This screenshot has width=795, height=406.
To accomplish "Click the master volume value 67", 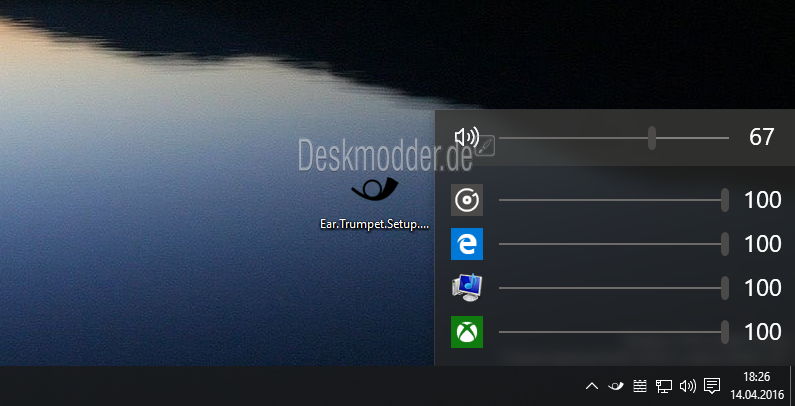I will (x=762, y=137).
